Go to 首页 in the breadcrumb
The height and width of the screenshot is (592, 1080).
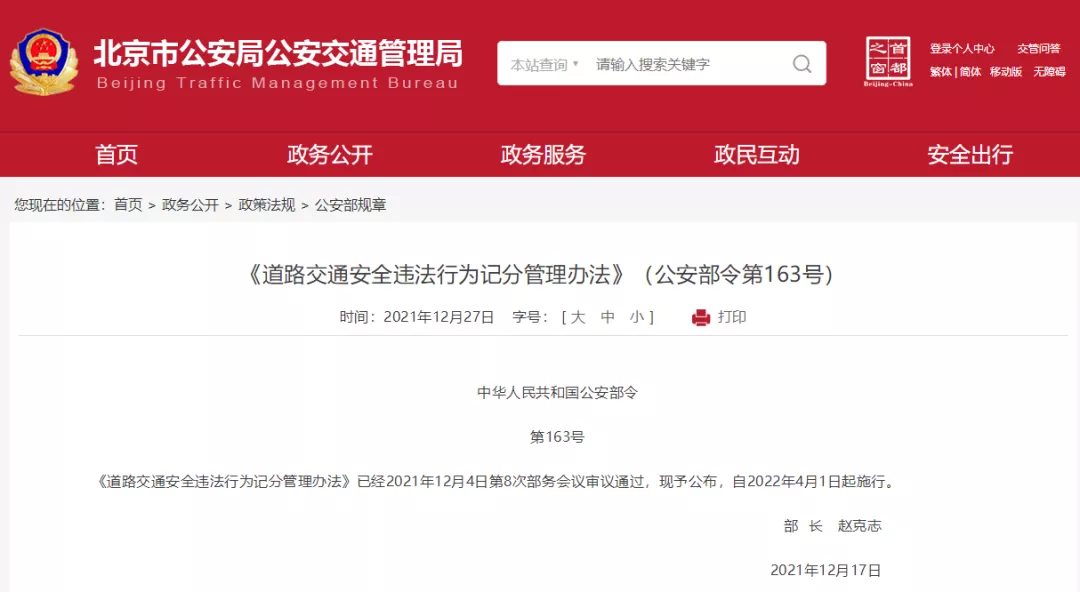click(128, 205)
